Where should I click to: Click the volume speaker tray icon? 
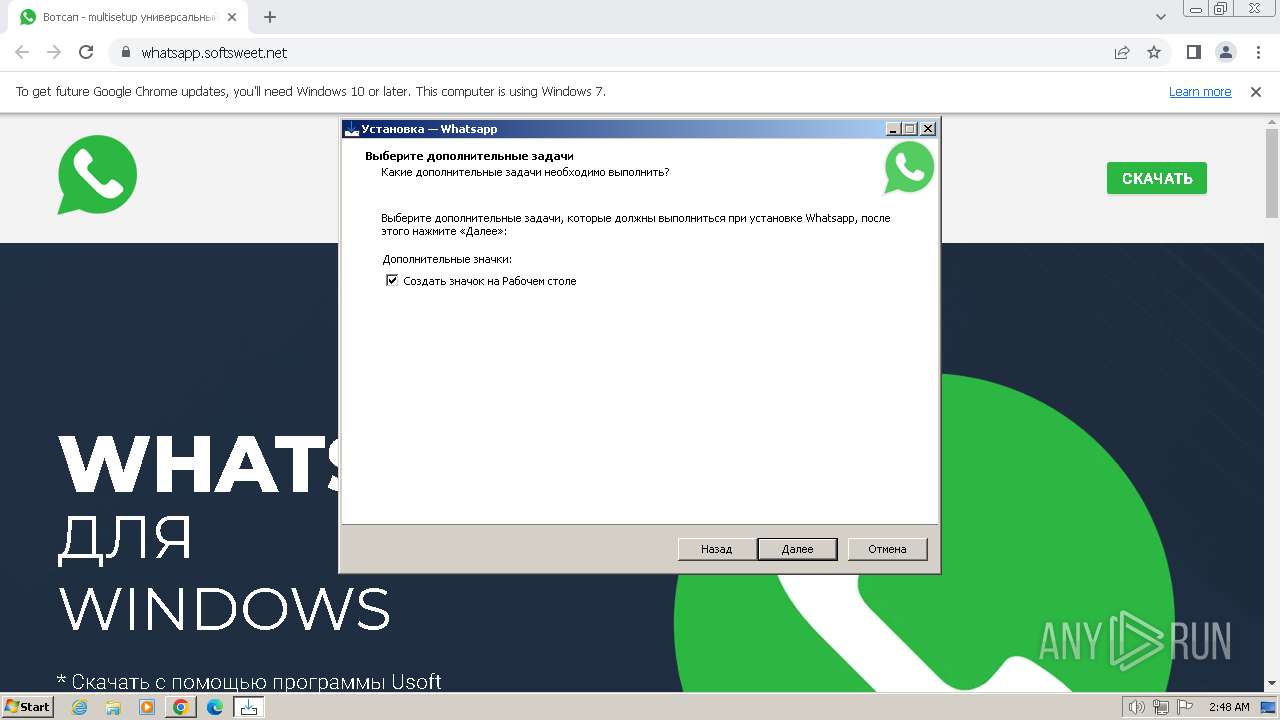pyautogui.click(x=1136, y=707)
